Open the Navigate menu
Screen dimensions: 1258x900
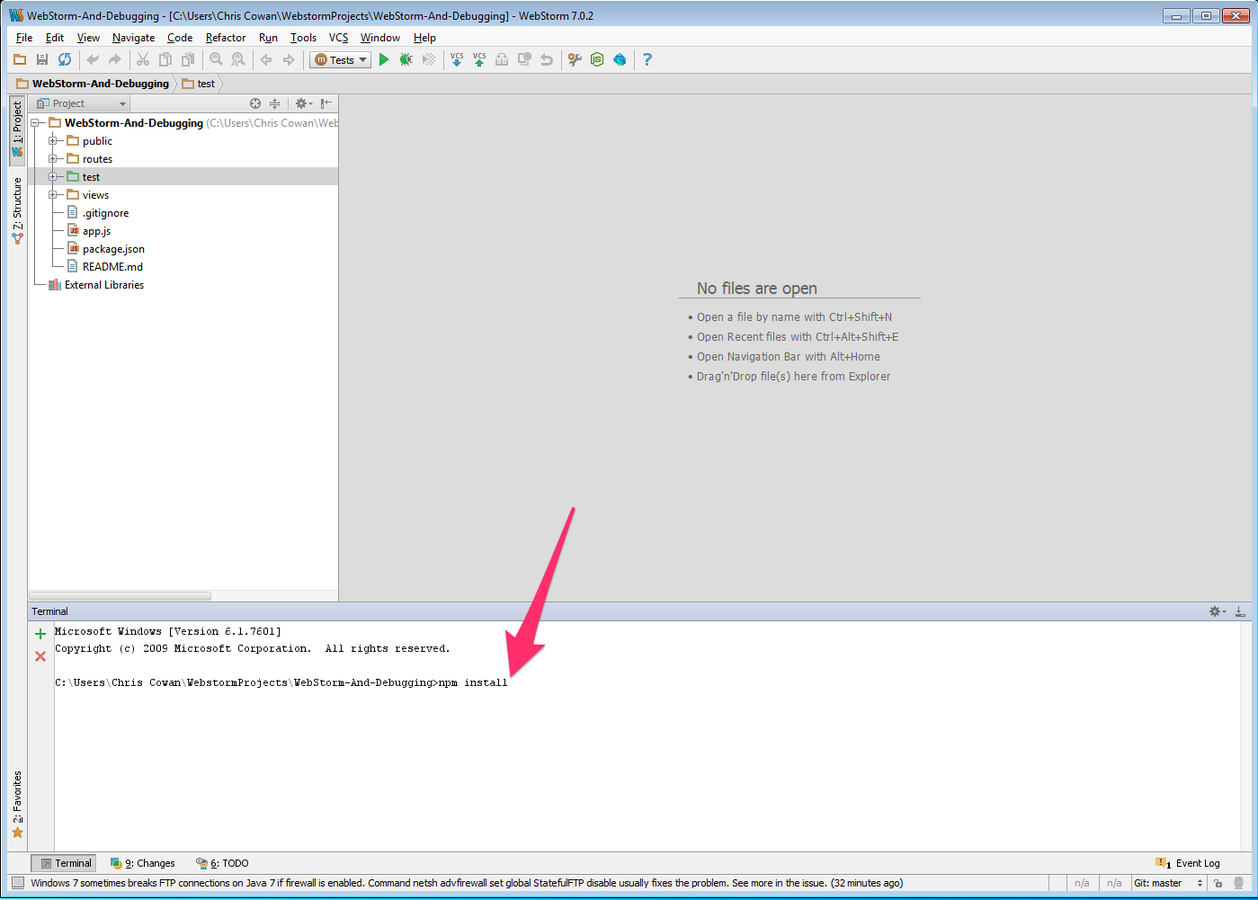(133, 38)
